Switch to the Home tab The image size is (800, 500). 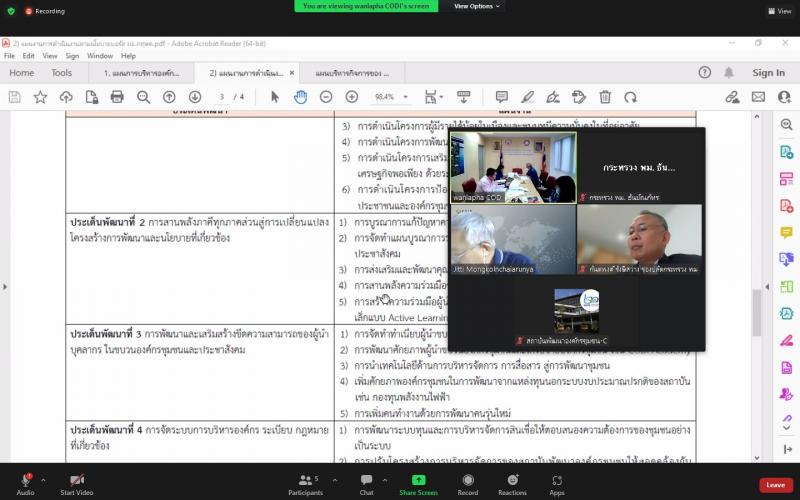pos(21,73)
